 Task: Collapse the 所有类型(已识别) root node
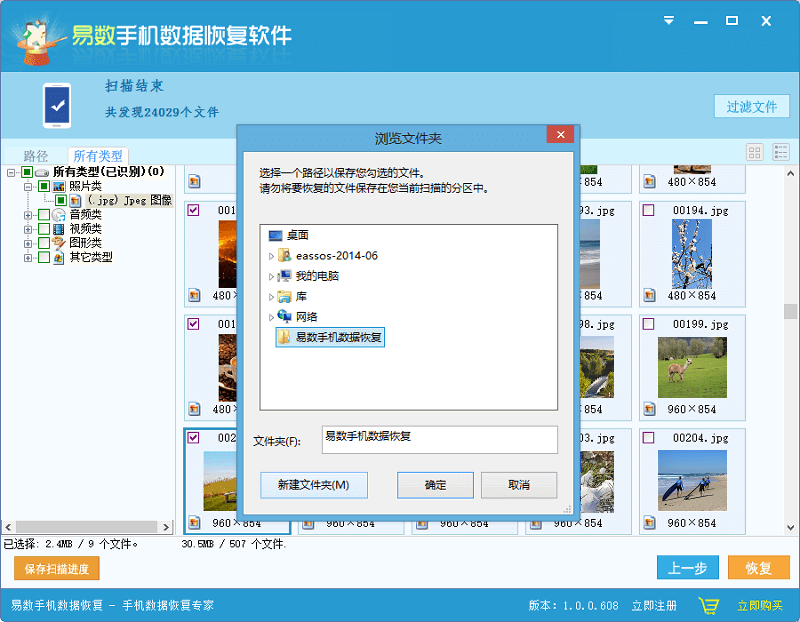coord(11,173)
